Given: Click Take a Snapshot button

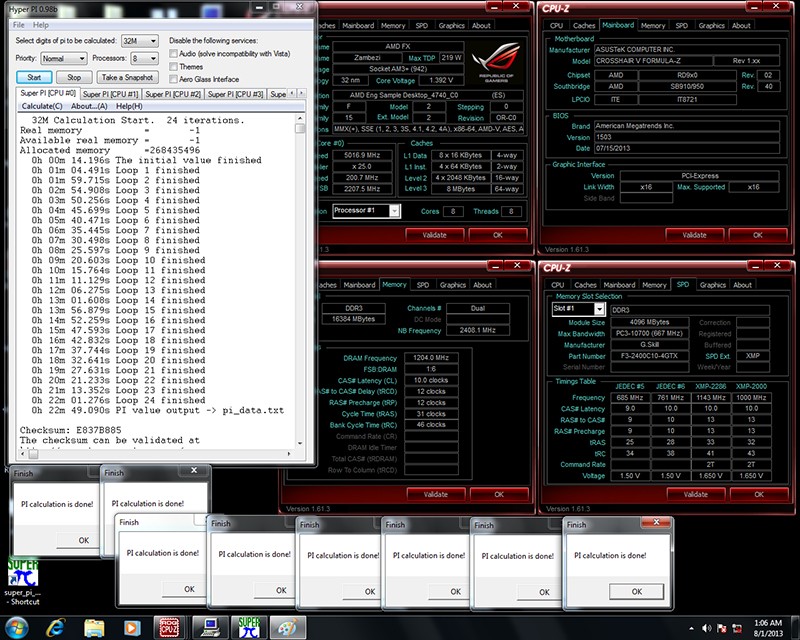Looking at the screenshot, I should (x=127, y=78).
